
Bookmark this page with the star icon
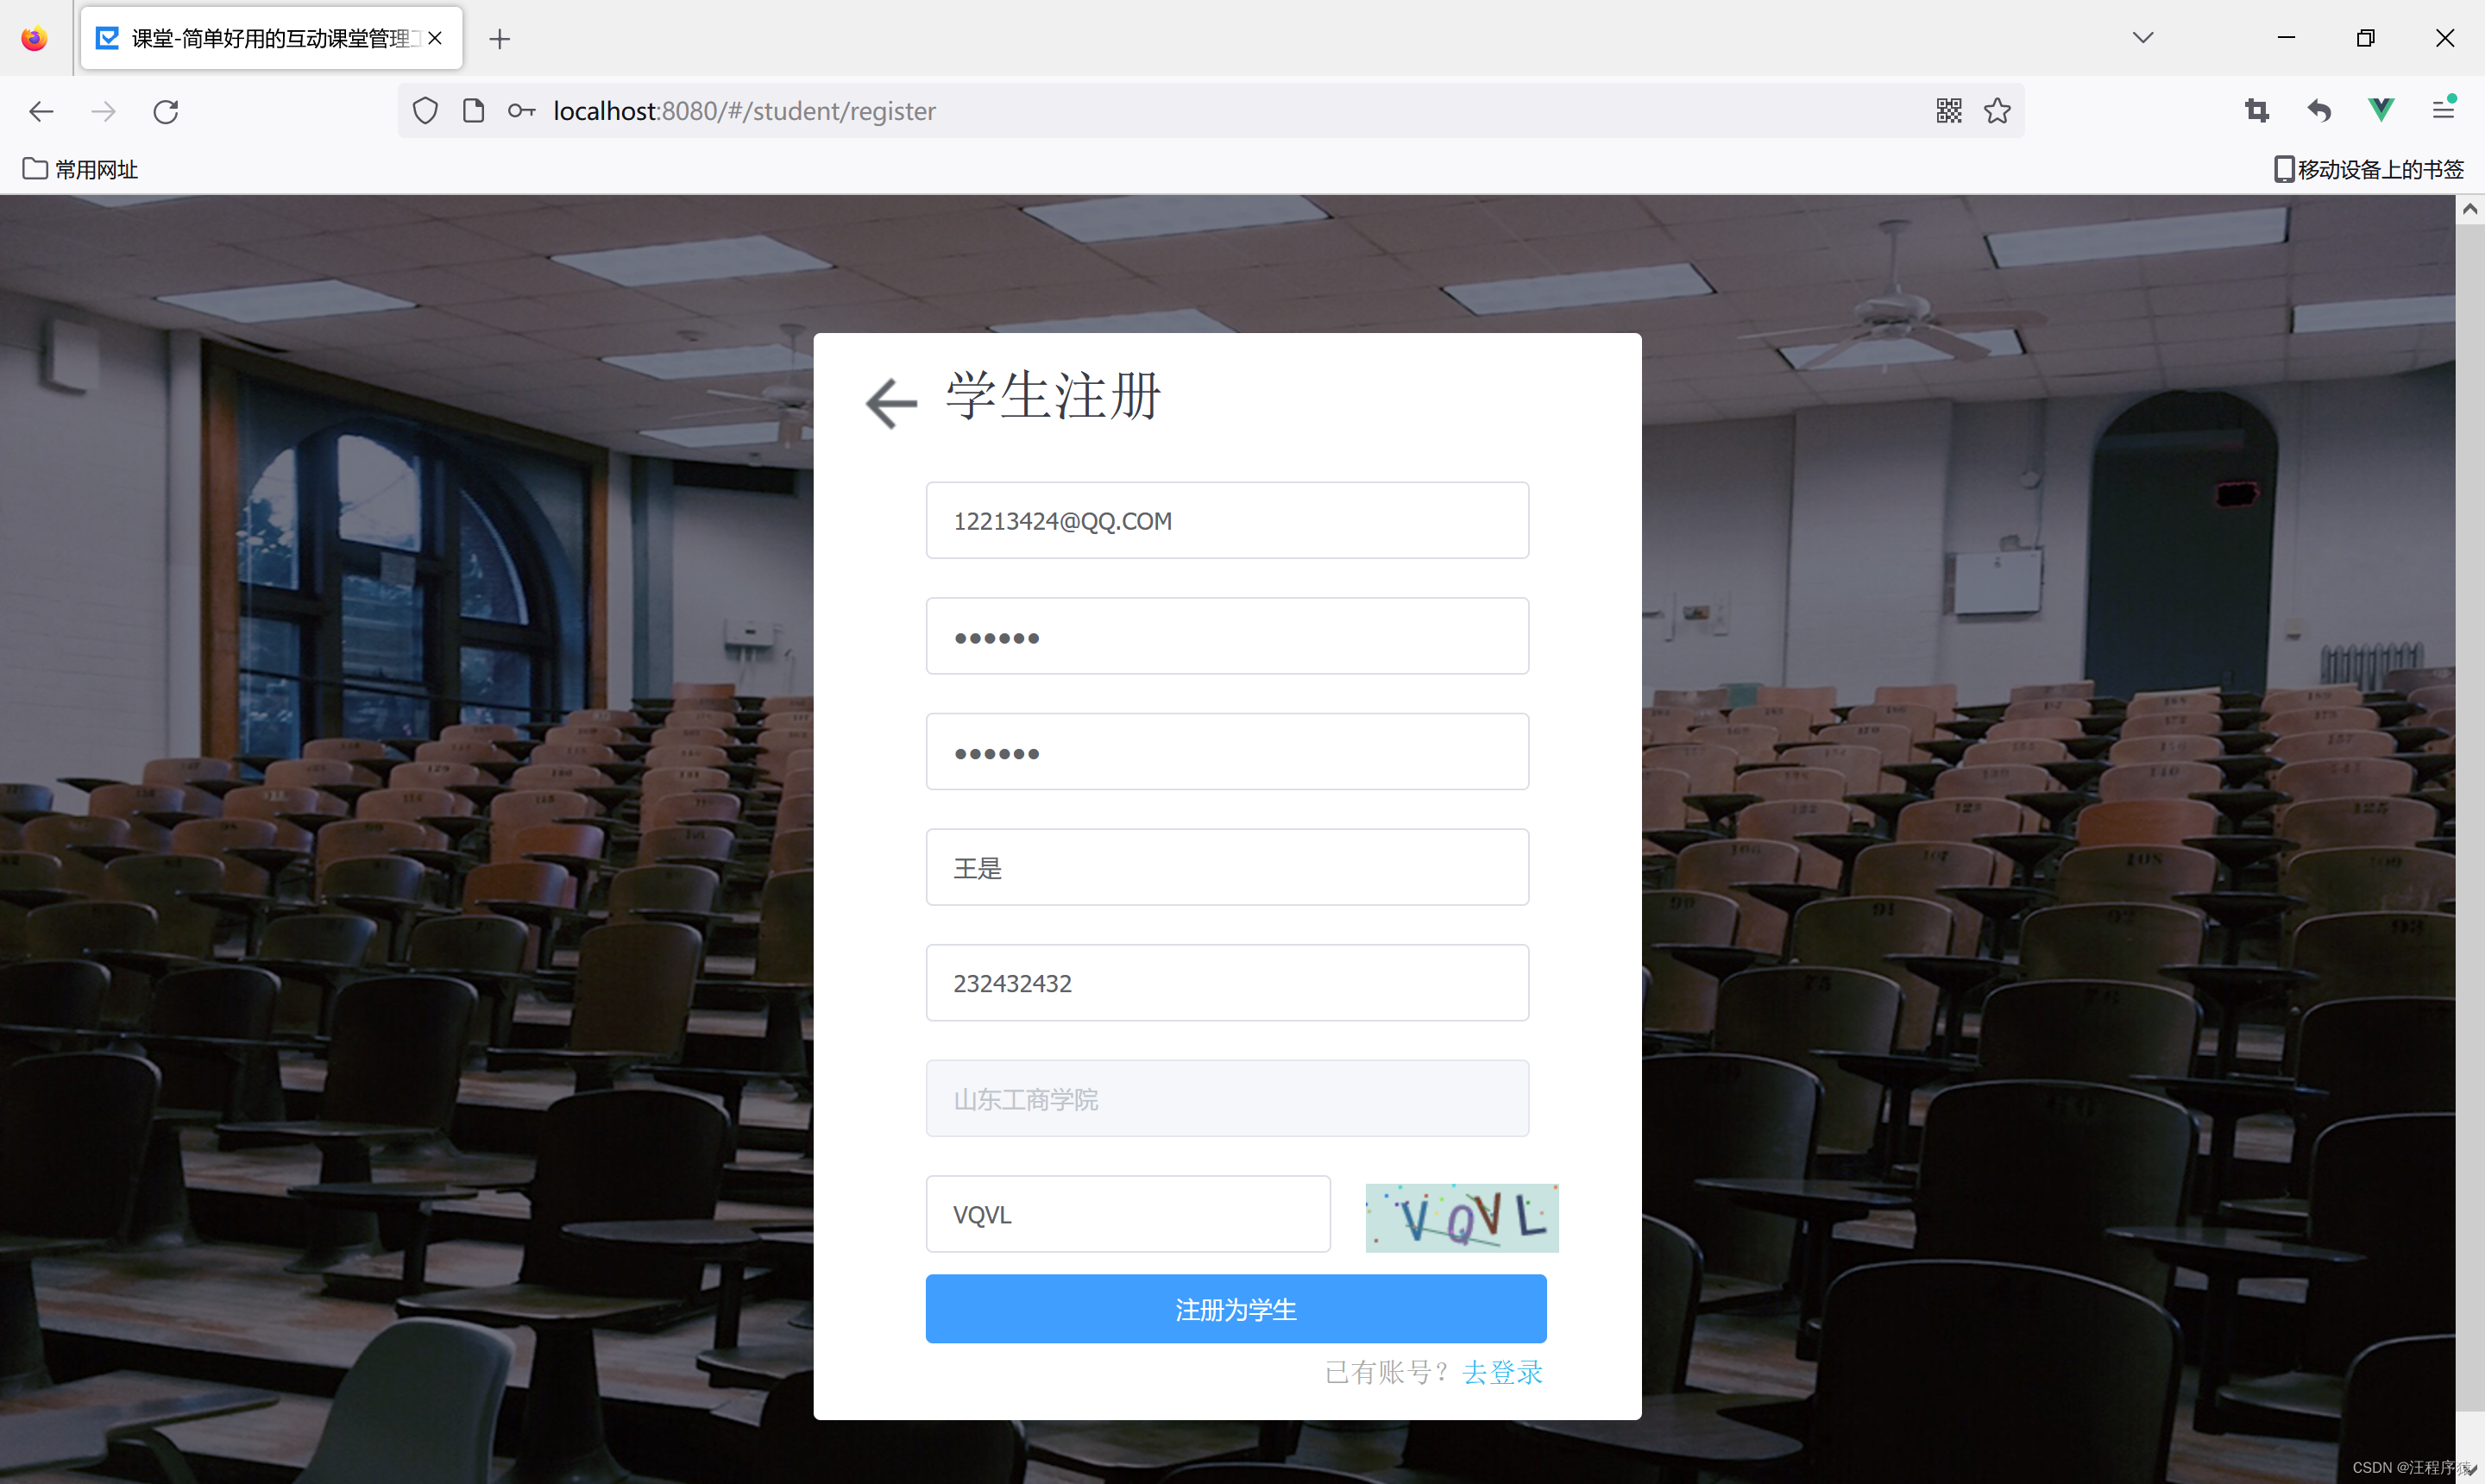pyautogui.click(x=1997, y=111)
